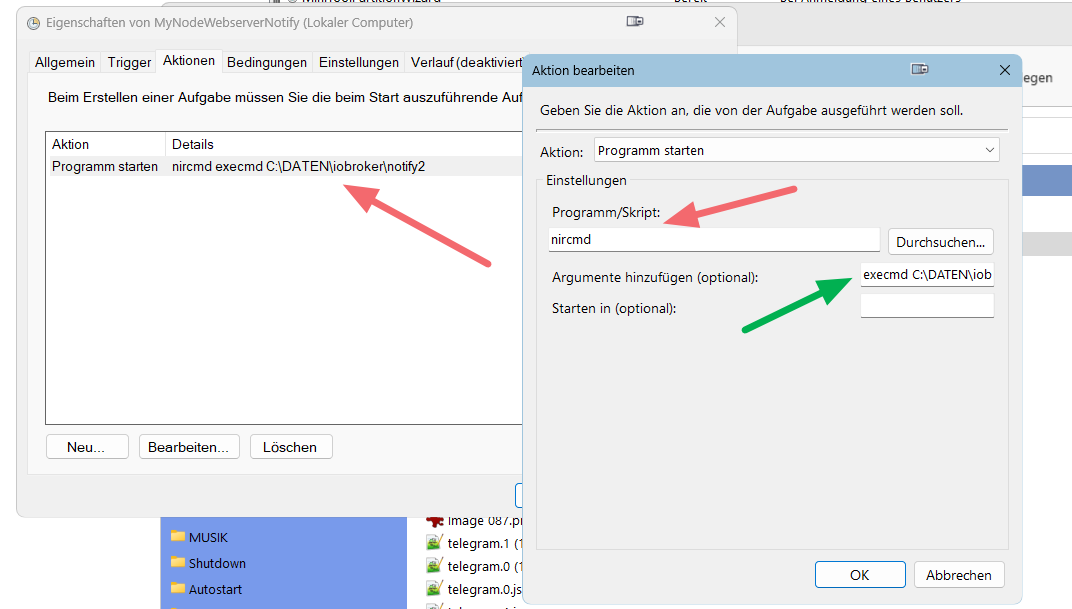Click the Geben Sie die Aktion an instruction text
The width and height of the screenshot is (1072, 609).
tap(751, 111)
